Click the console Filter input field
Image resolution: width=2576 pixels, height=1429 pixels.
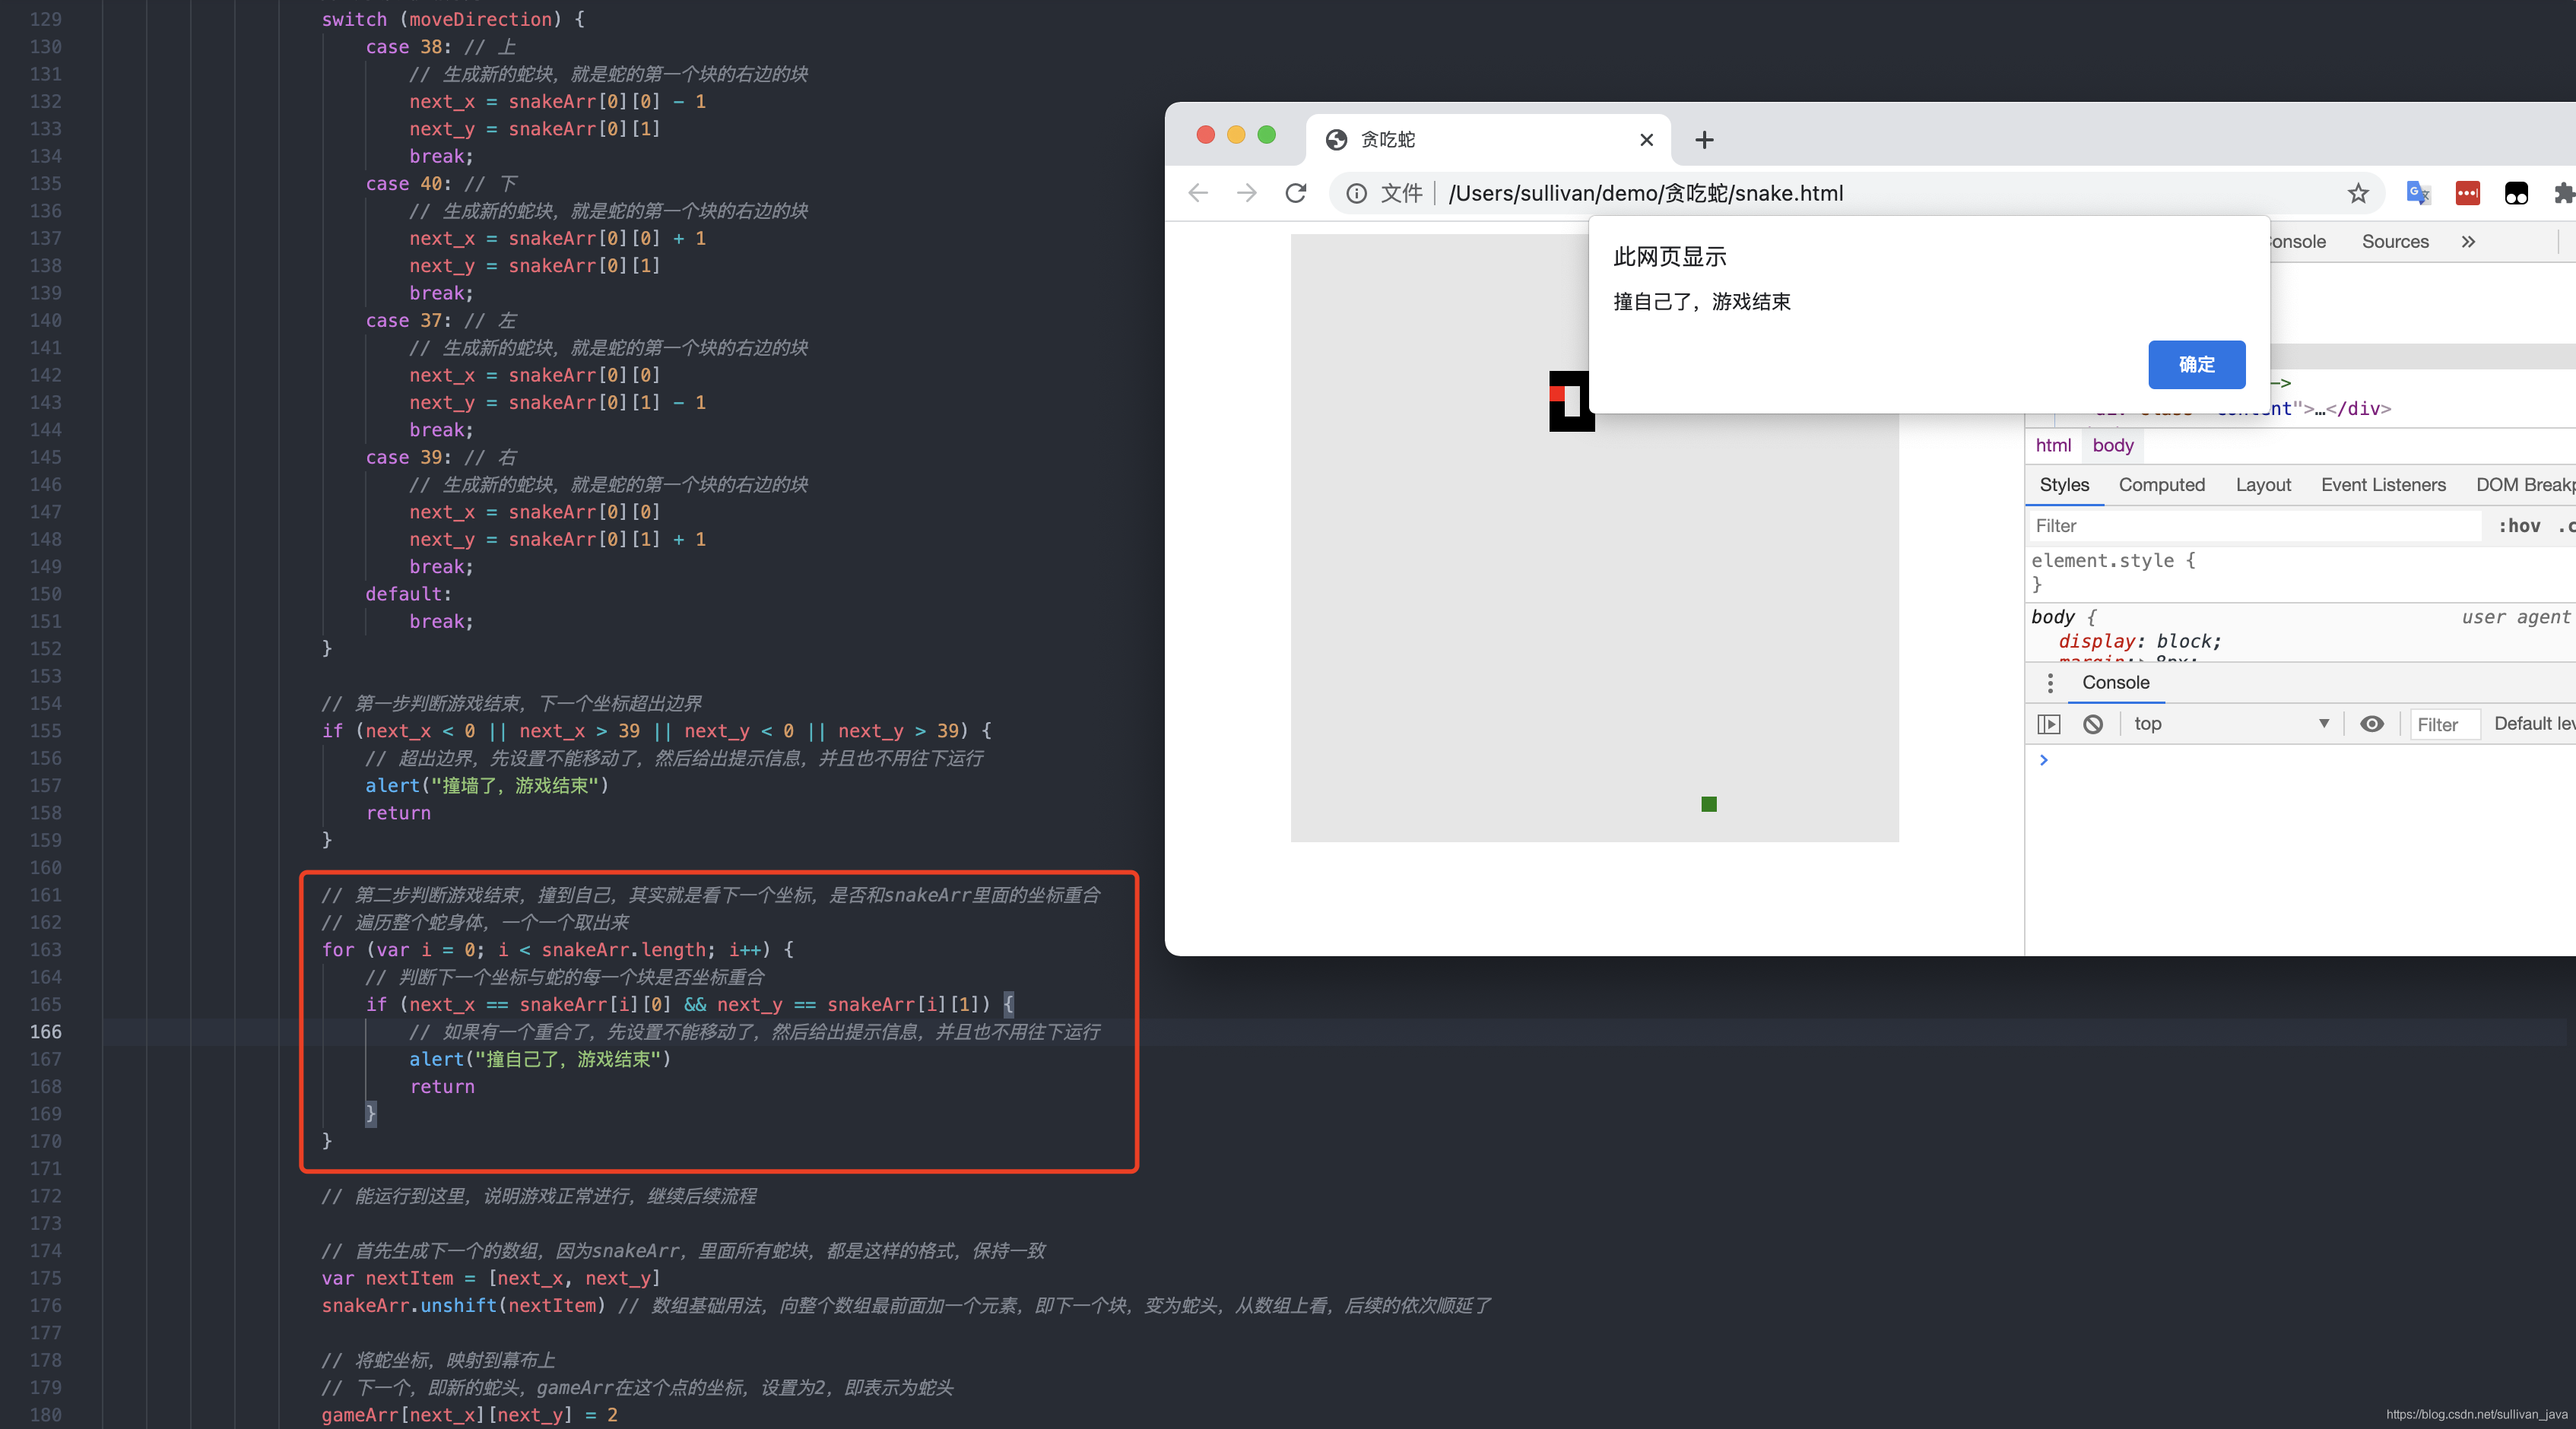(2444, 724)
